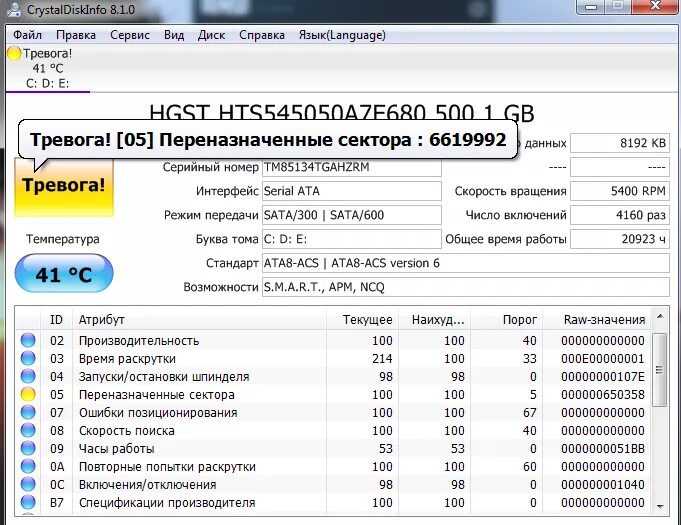Click the yellow Тревога! health status button
The image size is (681, 525).
pyautogui.click(x=64, y=186)
